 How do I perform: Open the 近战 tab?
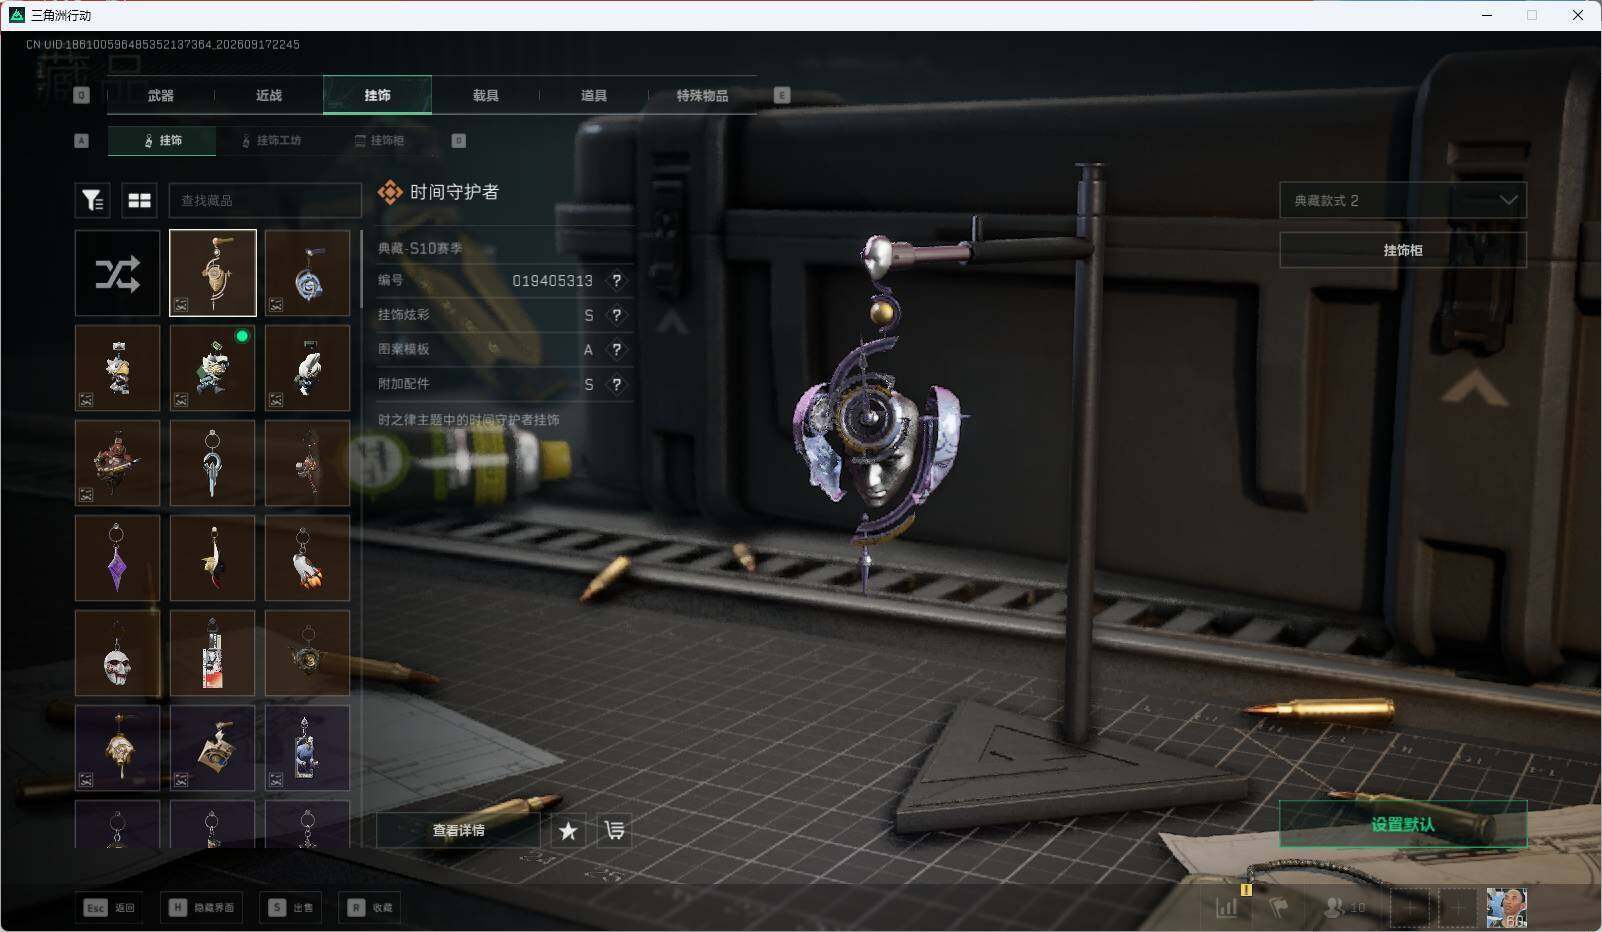tap(269, 95)
